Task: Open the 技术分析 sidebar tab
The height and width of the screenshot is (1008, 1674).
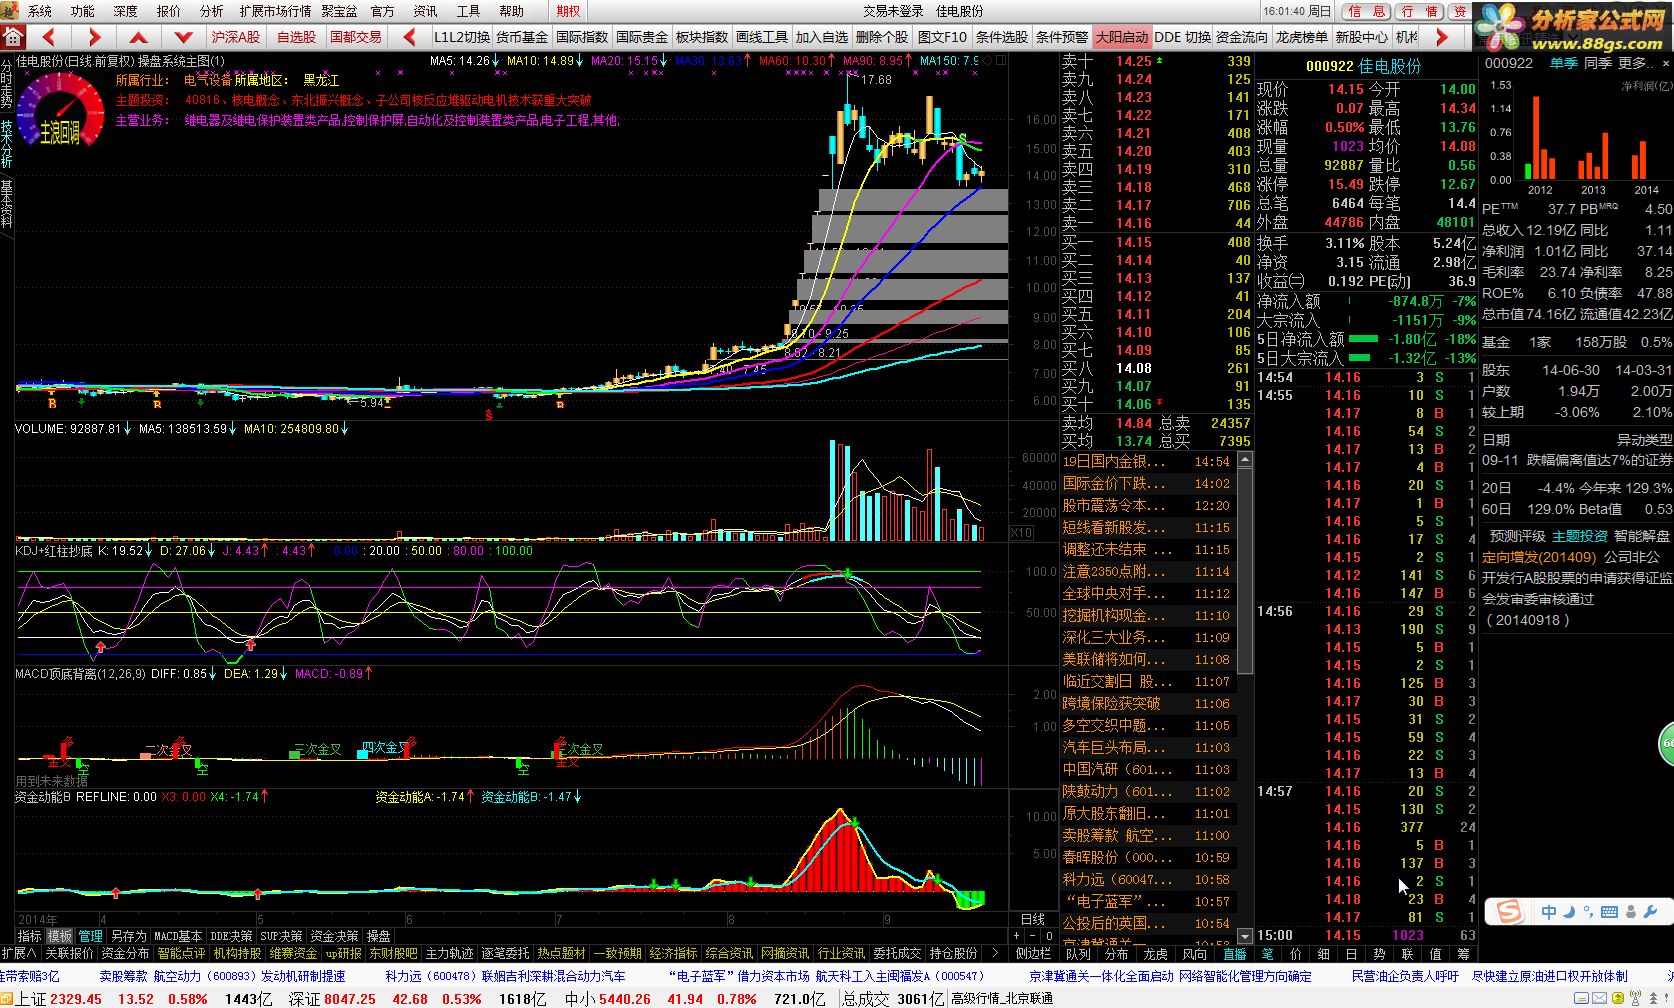Action: click(7, 144)
